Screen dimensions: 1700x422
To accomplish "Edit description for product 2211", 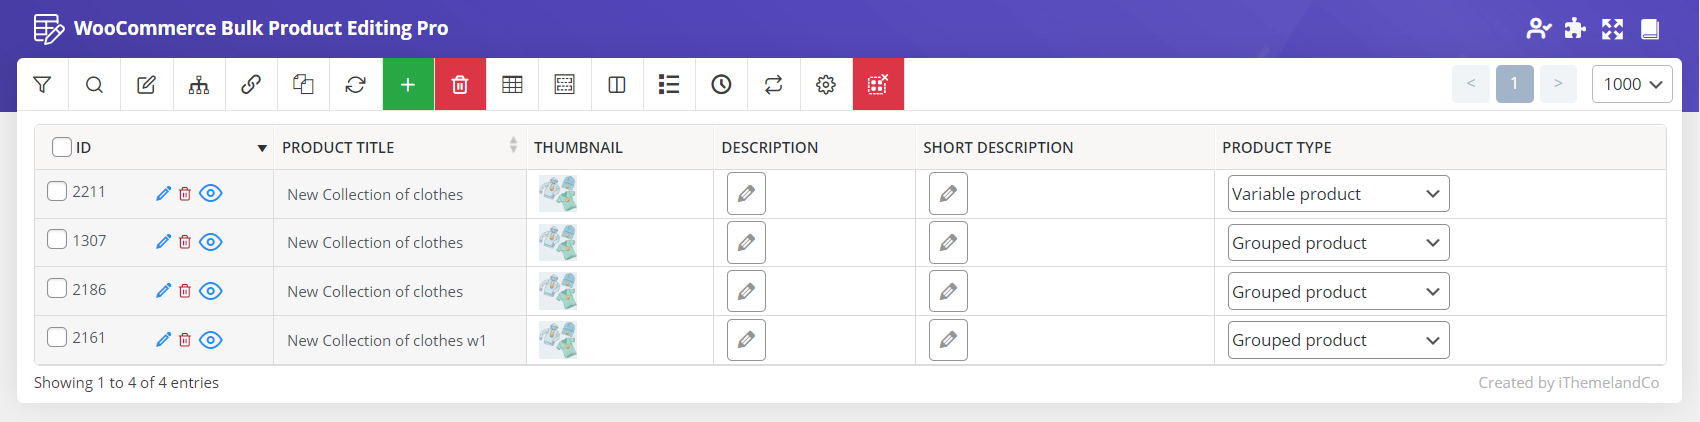I will tap(746, 194).
